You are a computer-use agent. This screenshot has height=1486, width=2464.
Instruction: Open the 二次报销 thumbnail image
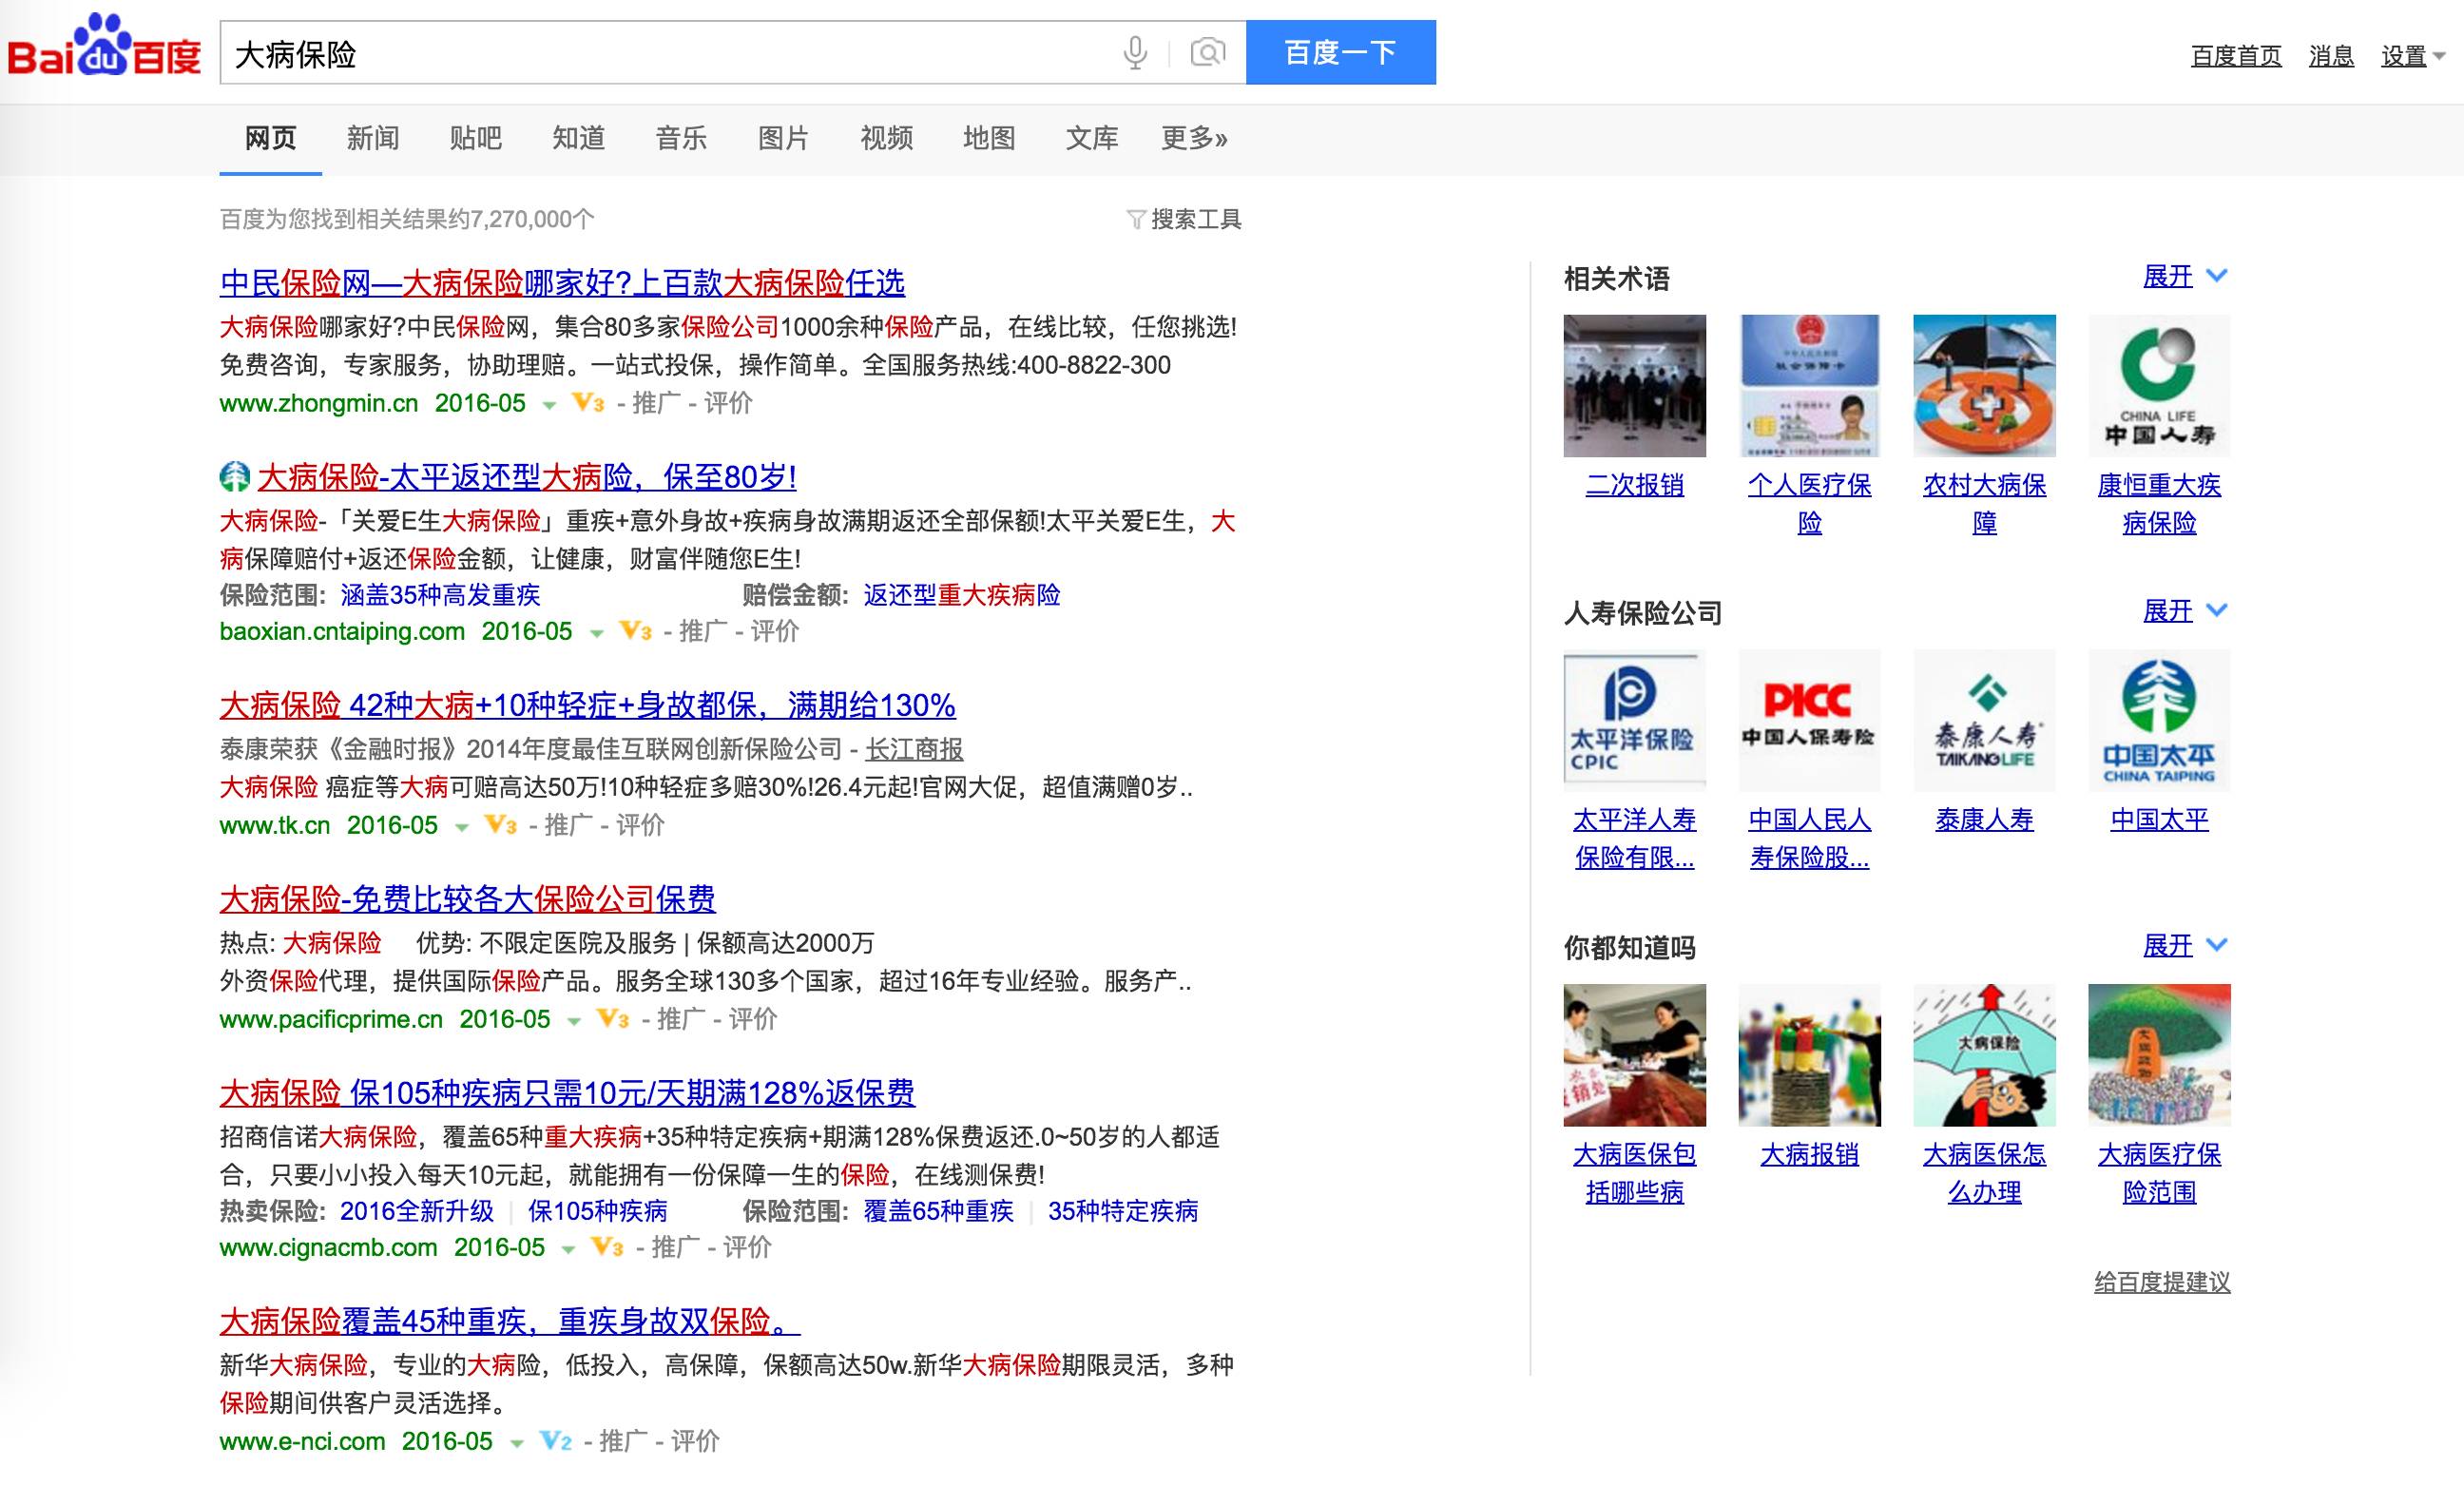[1635, 386]
